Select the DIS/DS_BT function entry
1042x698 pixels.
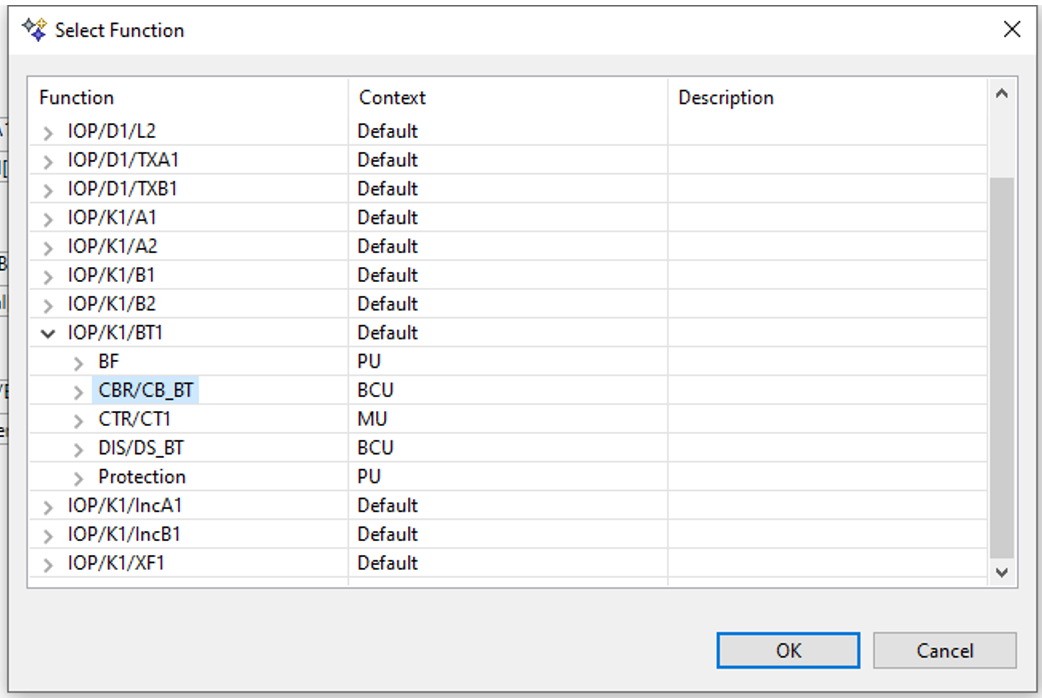tap(139, 448)
